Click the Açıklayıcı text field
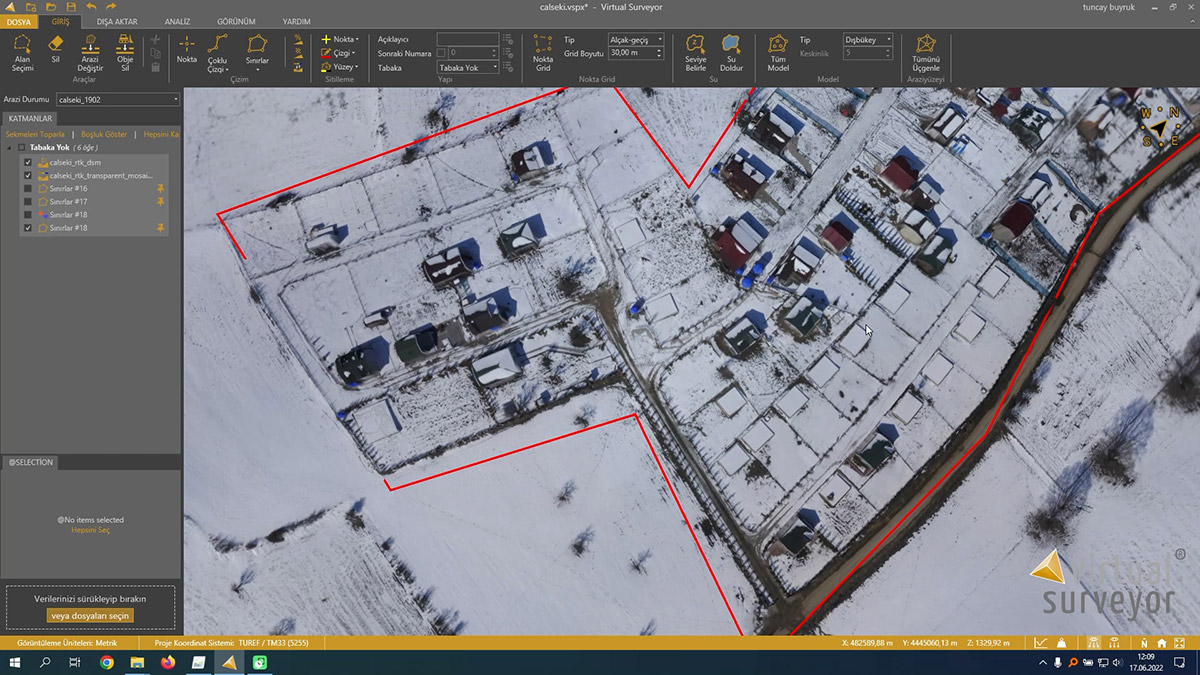 point(467,39)
